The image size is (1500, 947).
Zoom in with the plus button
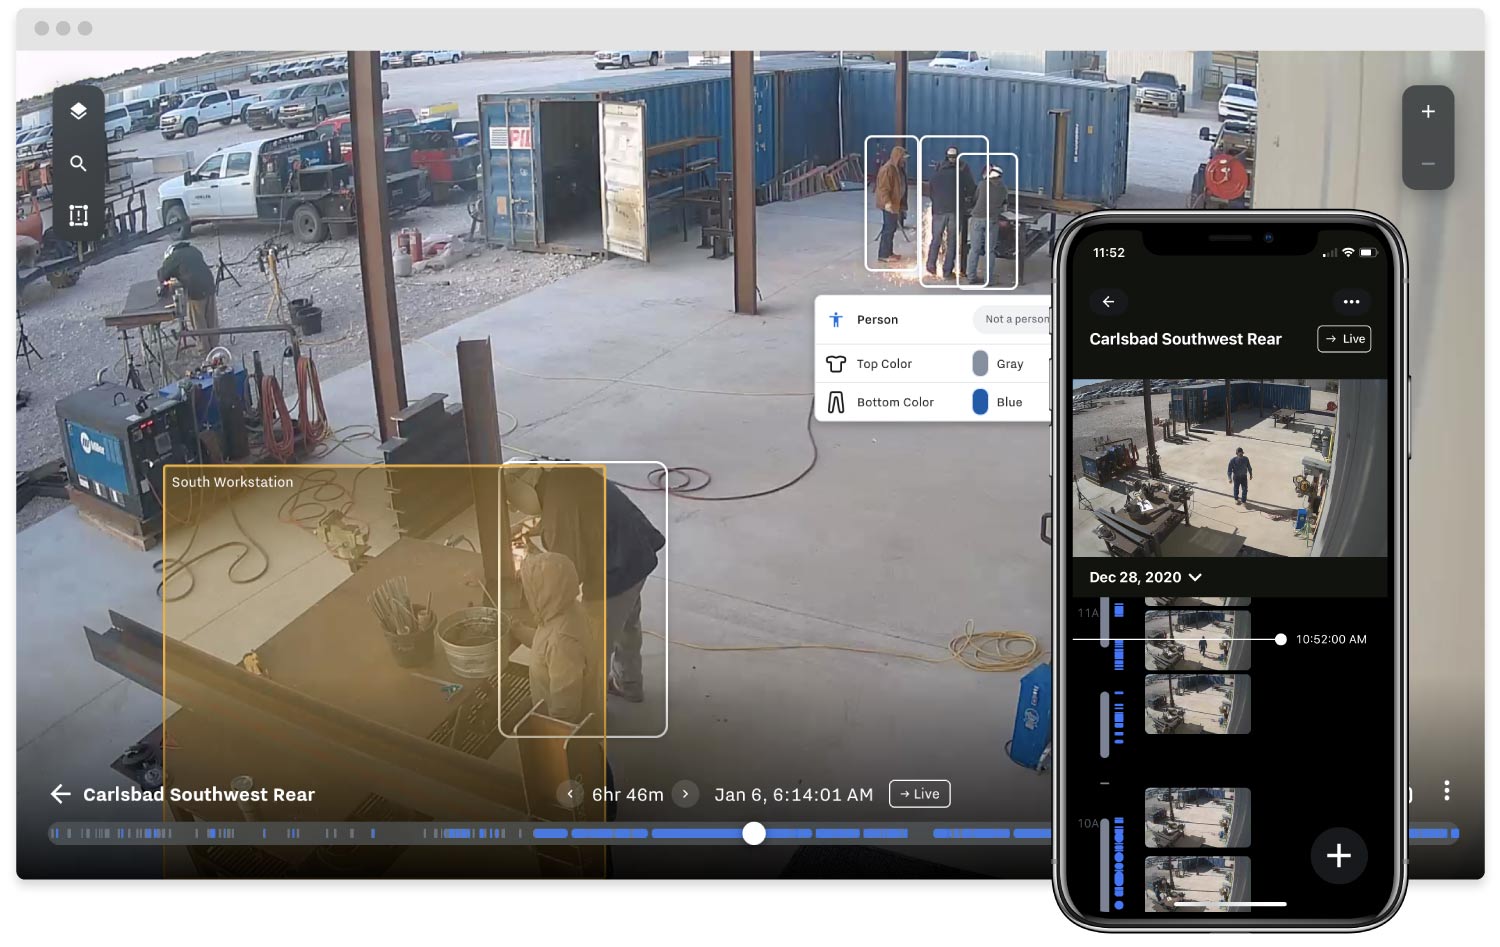[x=1428, y=112]
